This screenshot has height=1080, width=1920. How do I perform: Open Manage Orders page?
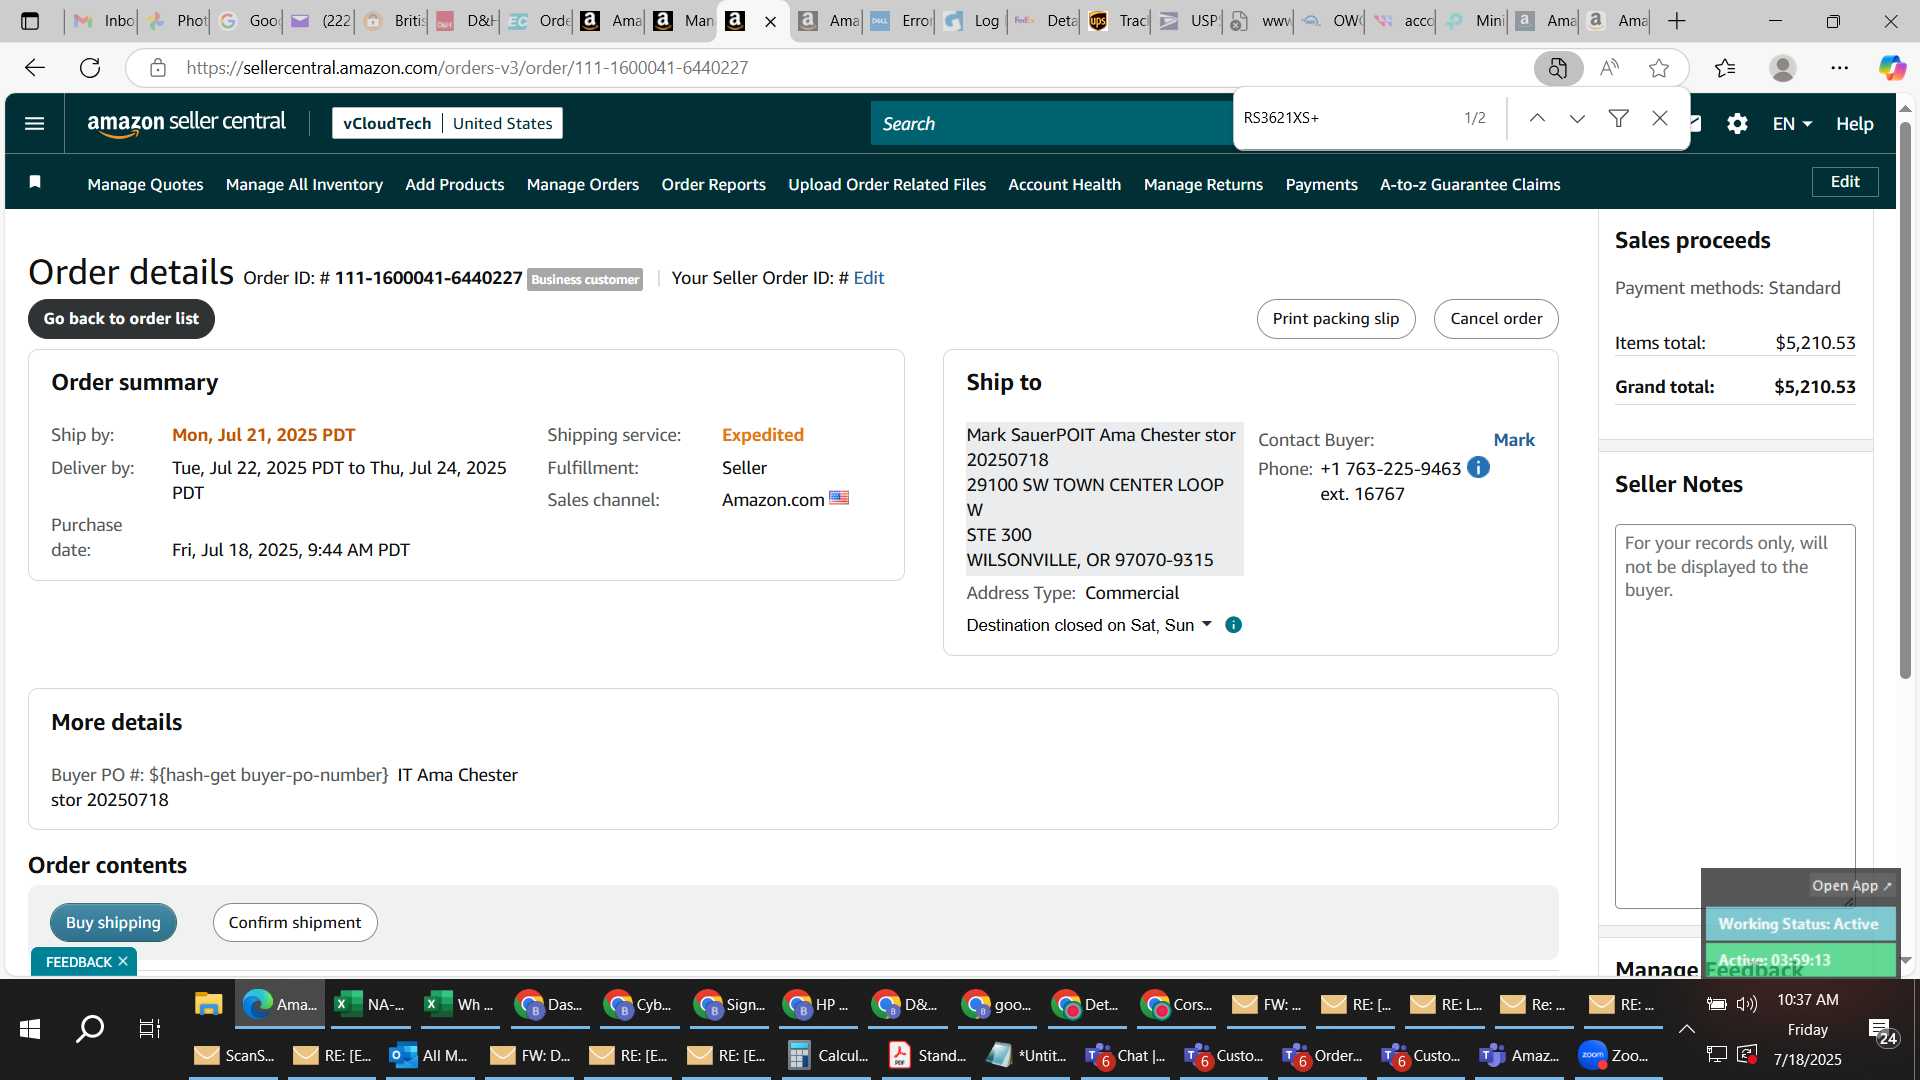point(582,184)
